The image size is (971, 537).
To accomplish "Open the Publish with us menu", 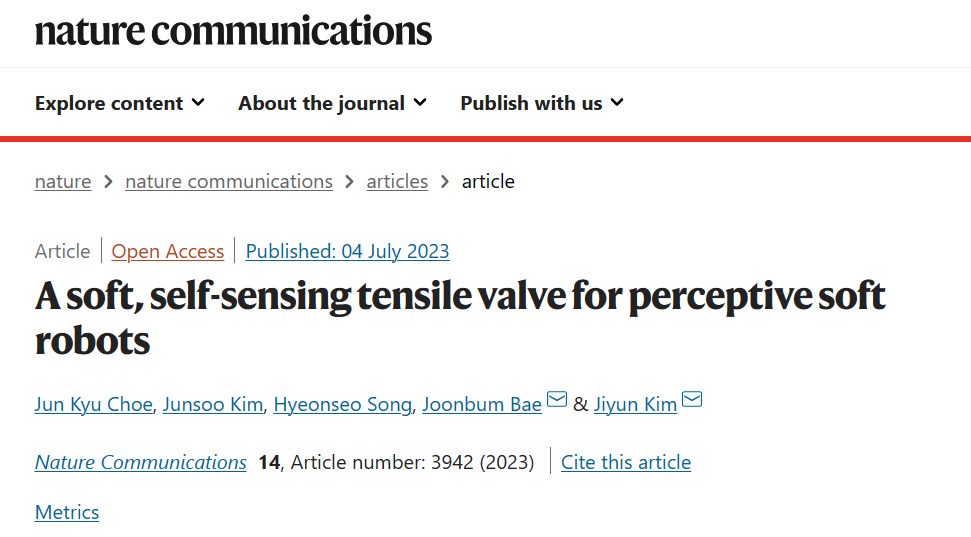I will 542,103.
